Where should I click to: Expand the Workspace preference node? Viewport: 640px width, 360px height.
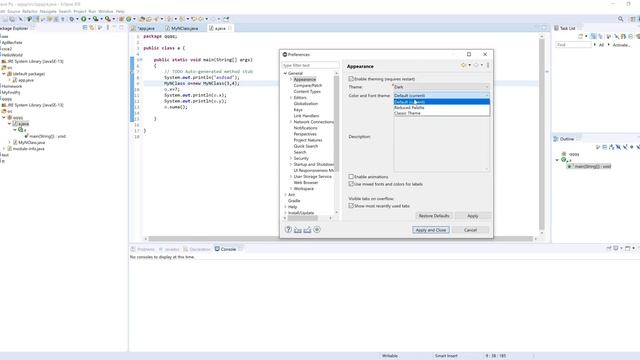(291, 189)
